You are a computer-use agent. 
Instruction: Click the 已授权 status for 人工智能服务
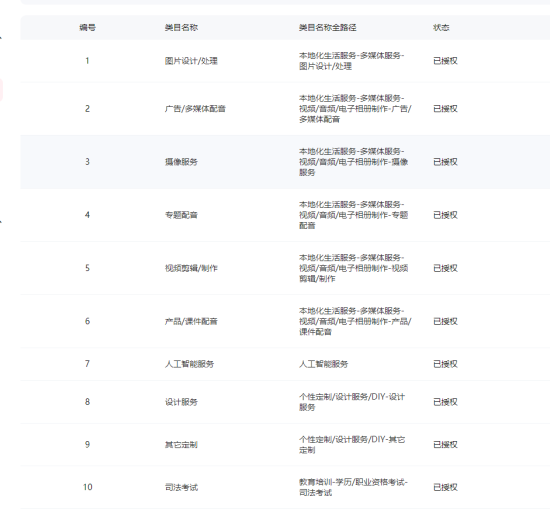[445, 364]
